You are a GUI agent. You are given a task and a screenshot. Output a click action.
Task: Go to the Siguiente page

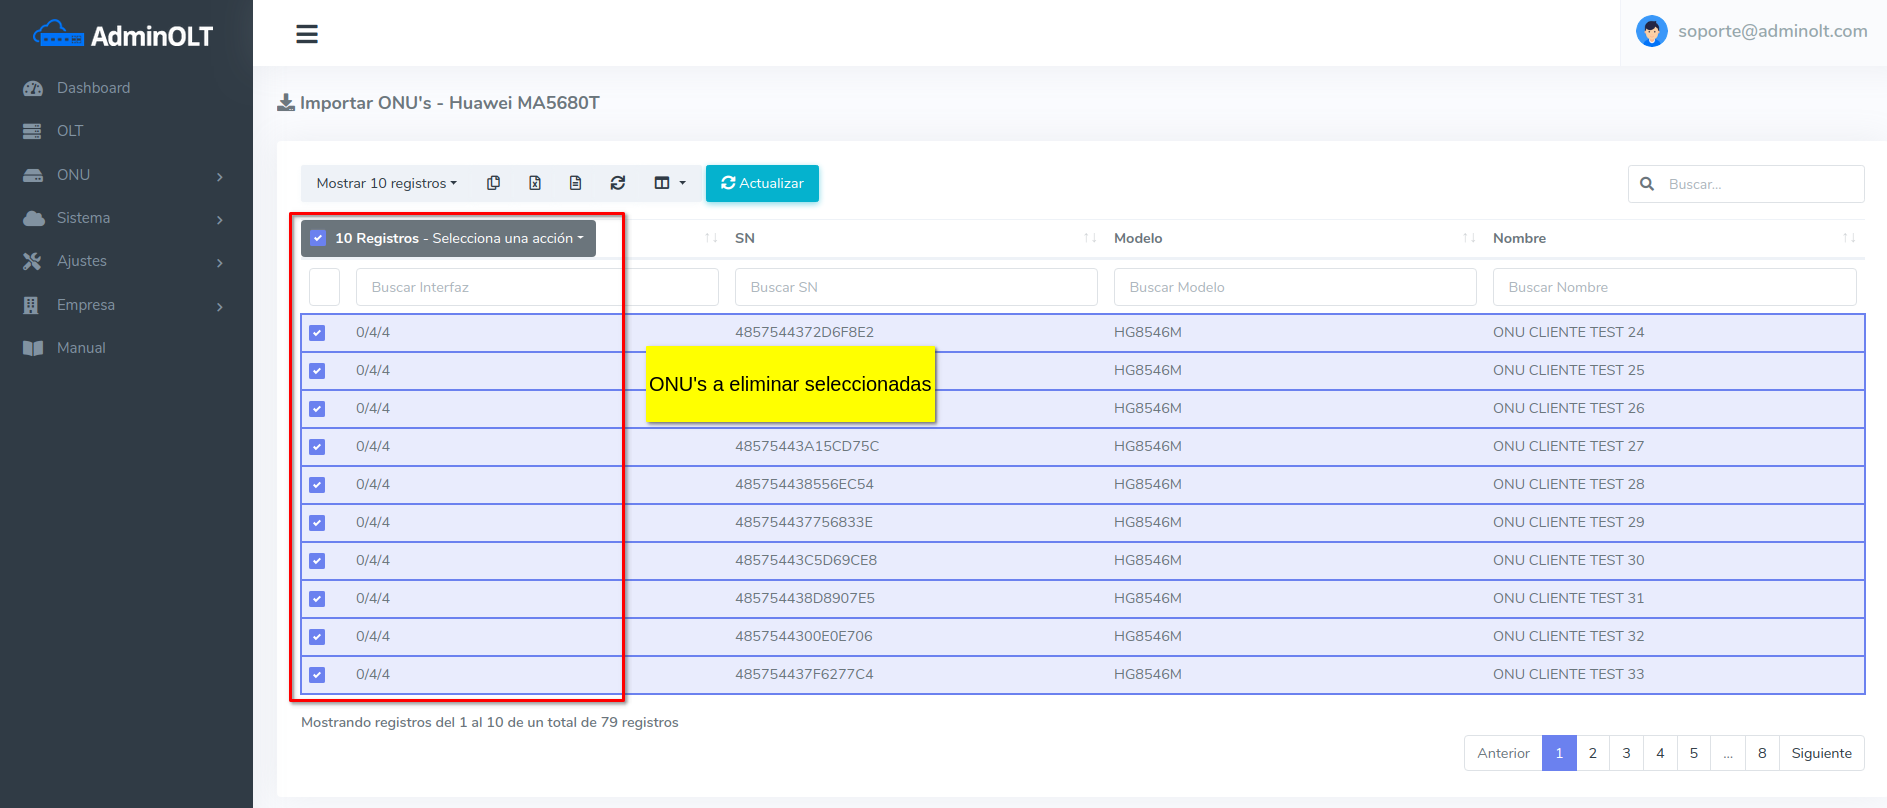pos(1821,753)
